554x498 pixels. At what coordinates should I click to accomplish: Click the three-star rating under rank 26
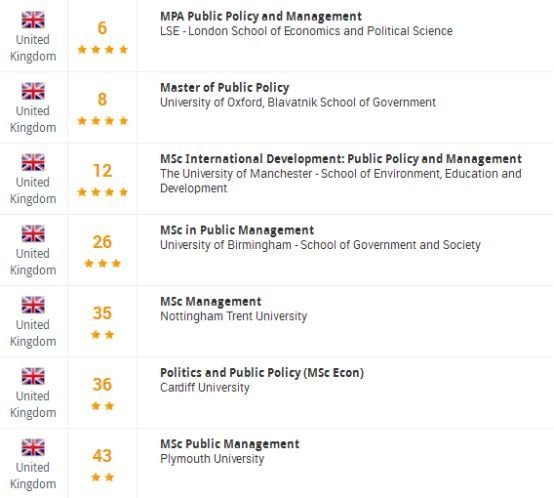coord(102,263)
